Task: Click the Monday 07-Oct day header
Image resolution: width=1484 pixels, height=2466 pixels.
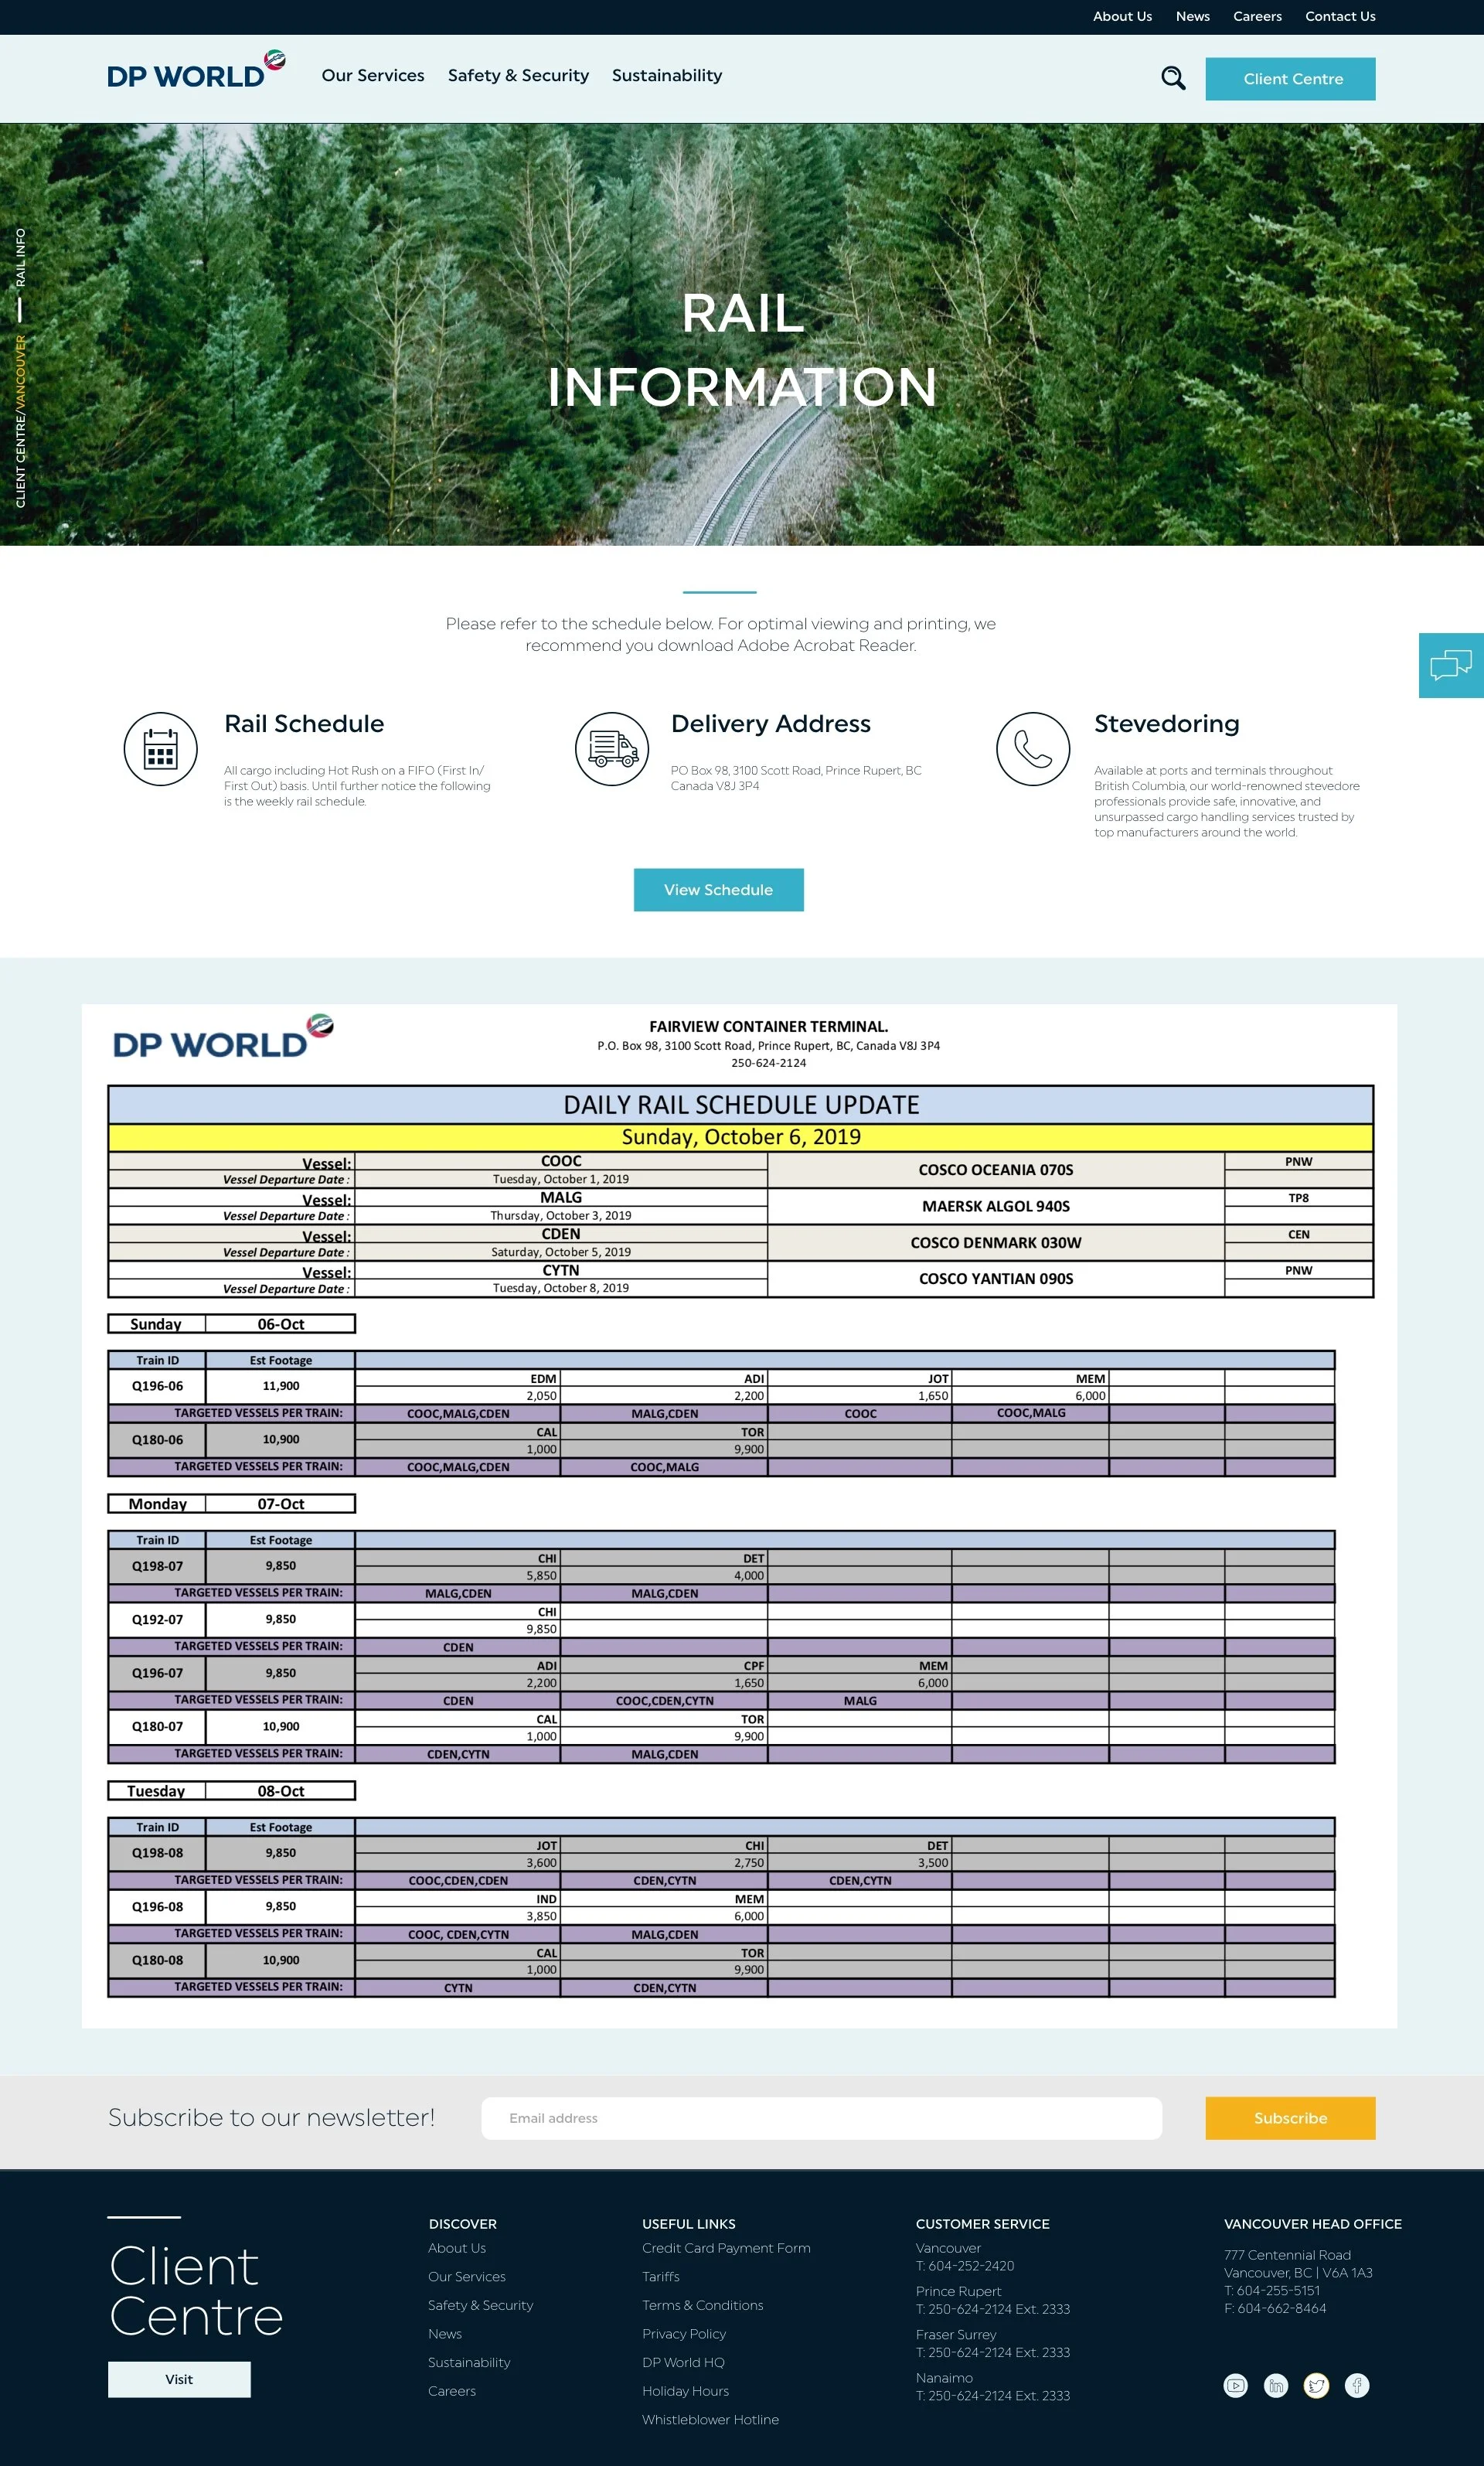Action: click(231, 1504)
